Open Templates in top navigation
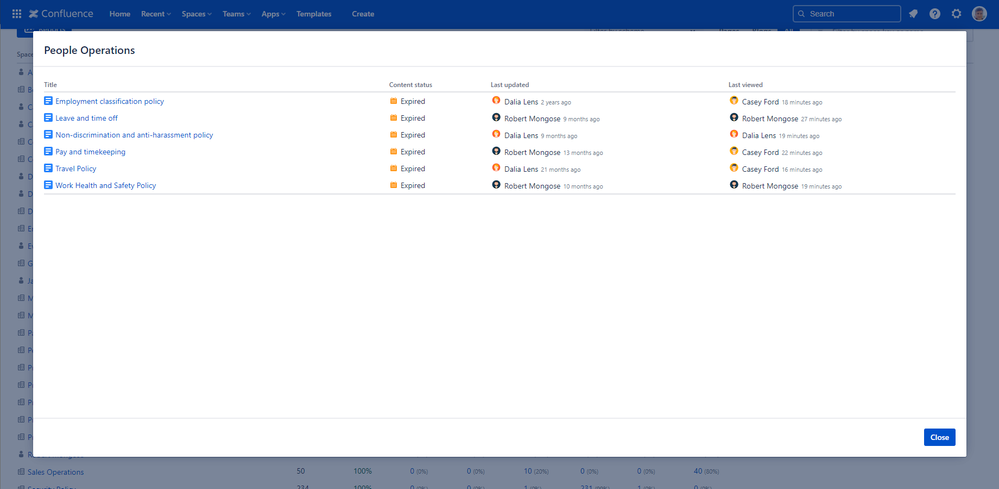This screenshot has width=999, height=489. coord(313,14)
